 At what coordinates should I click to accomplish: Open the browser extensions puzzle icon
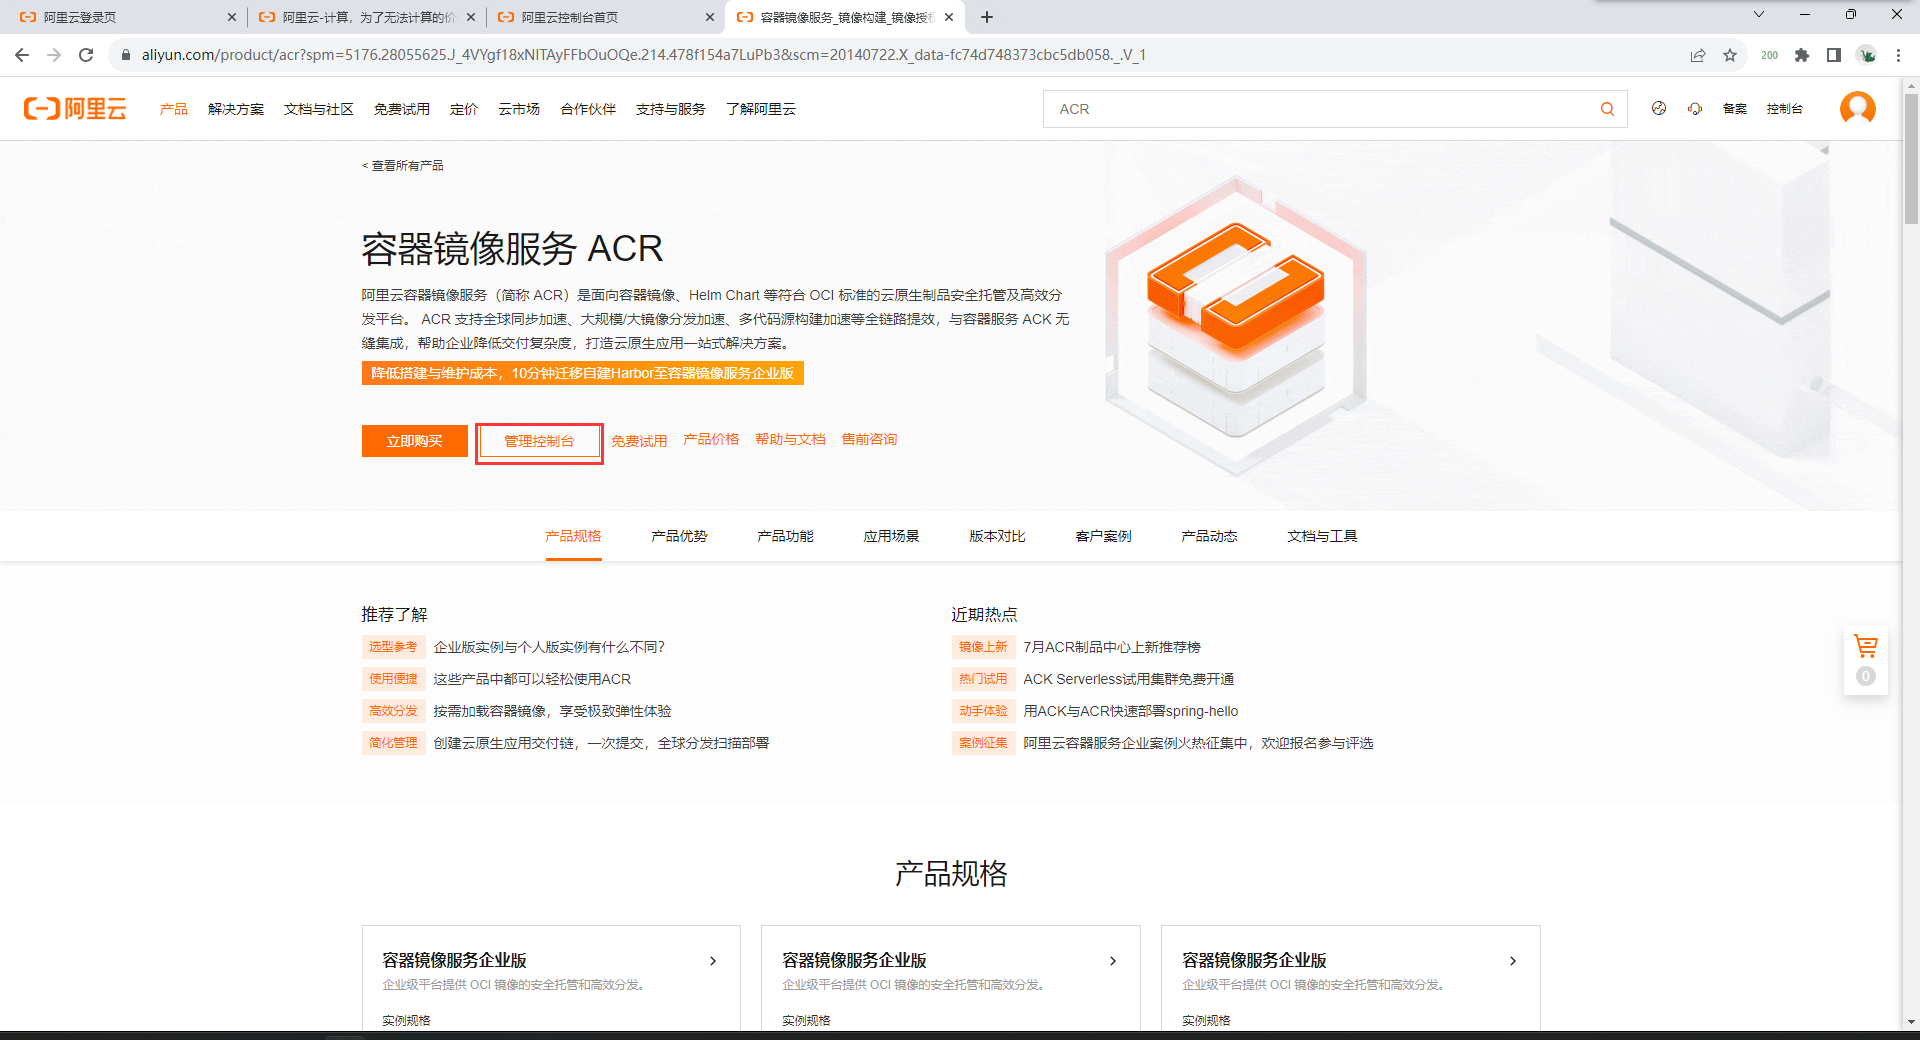point(1802,55)
